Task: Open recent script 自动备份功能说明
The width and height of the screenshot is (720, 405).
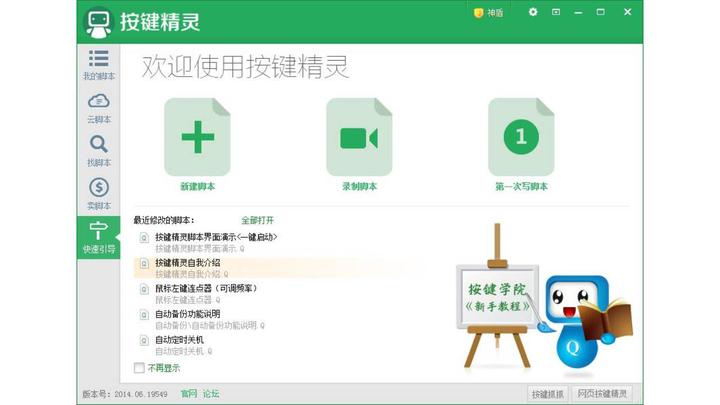Action: tap(187, 314)
